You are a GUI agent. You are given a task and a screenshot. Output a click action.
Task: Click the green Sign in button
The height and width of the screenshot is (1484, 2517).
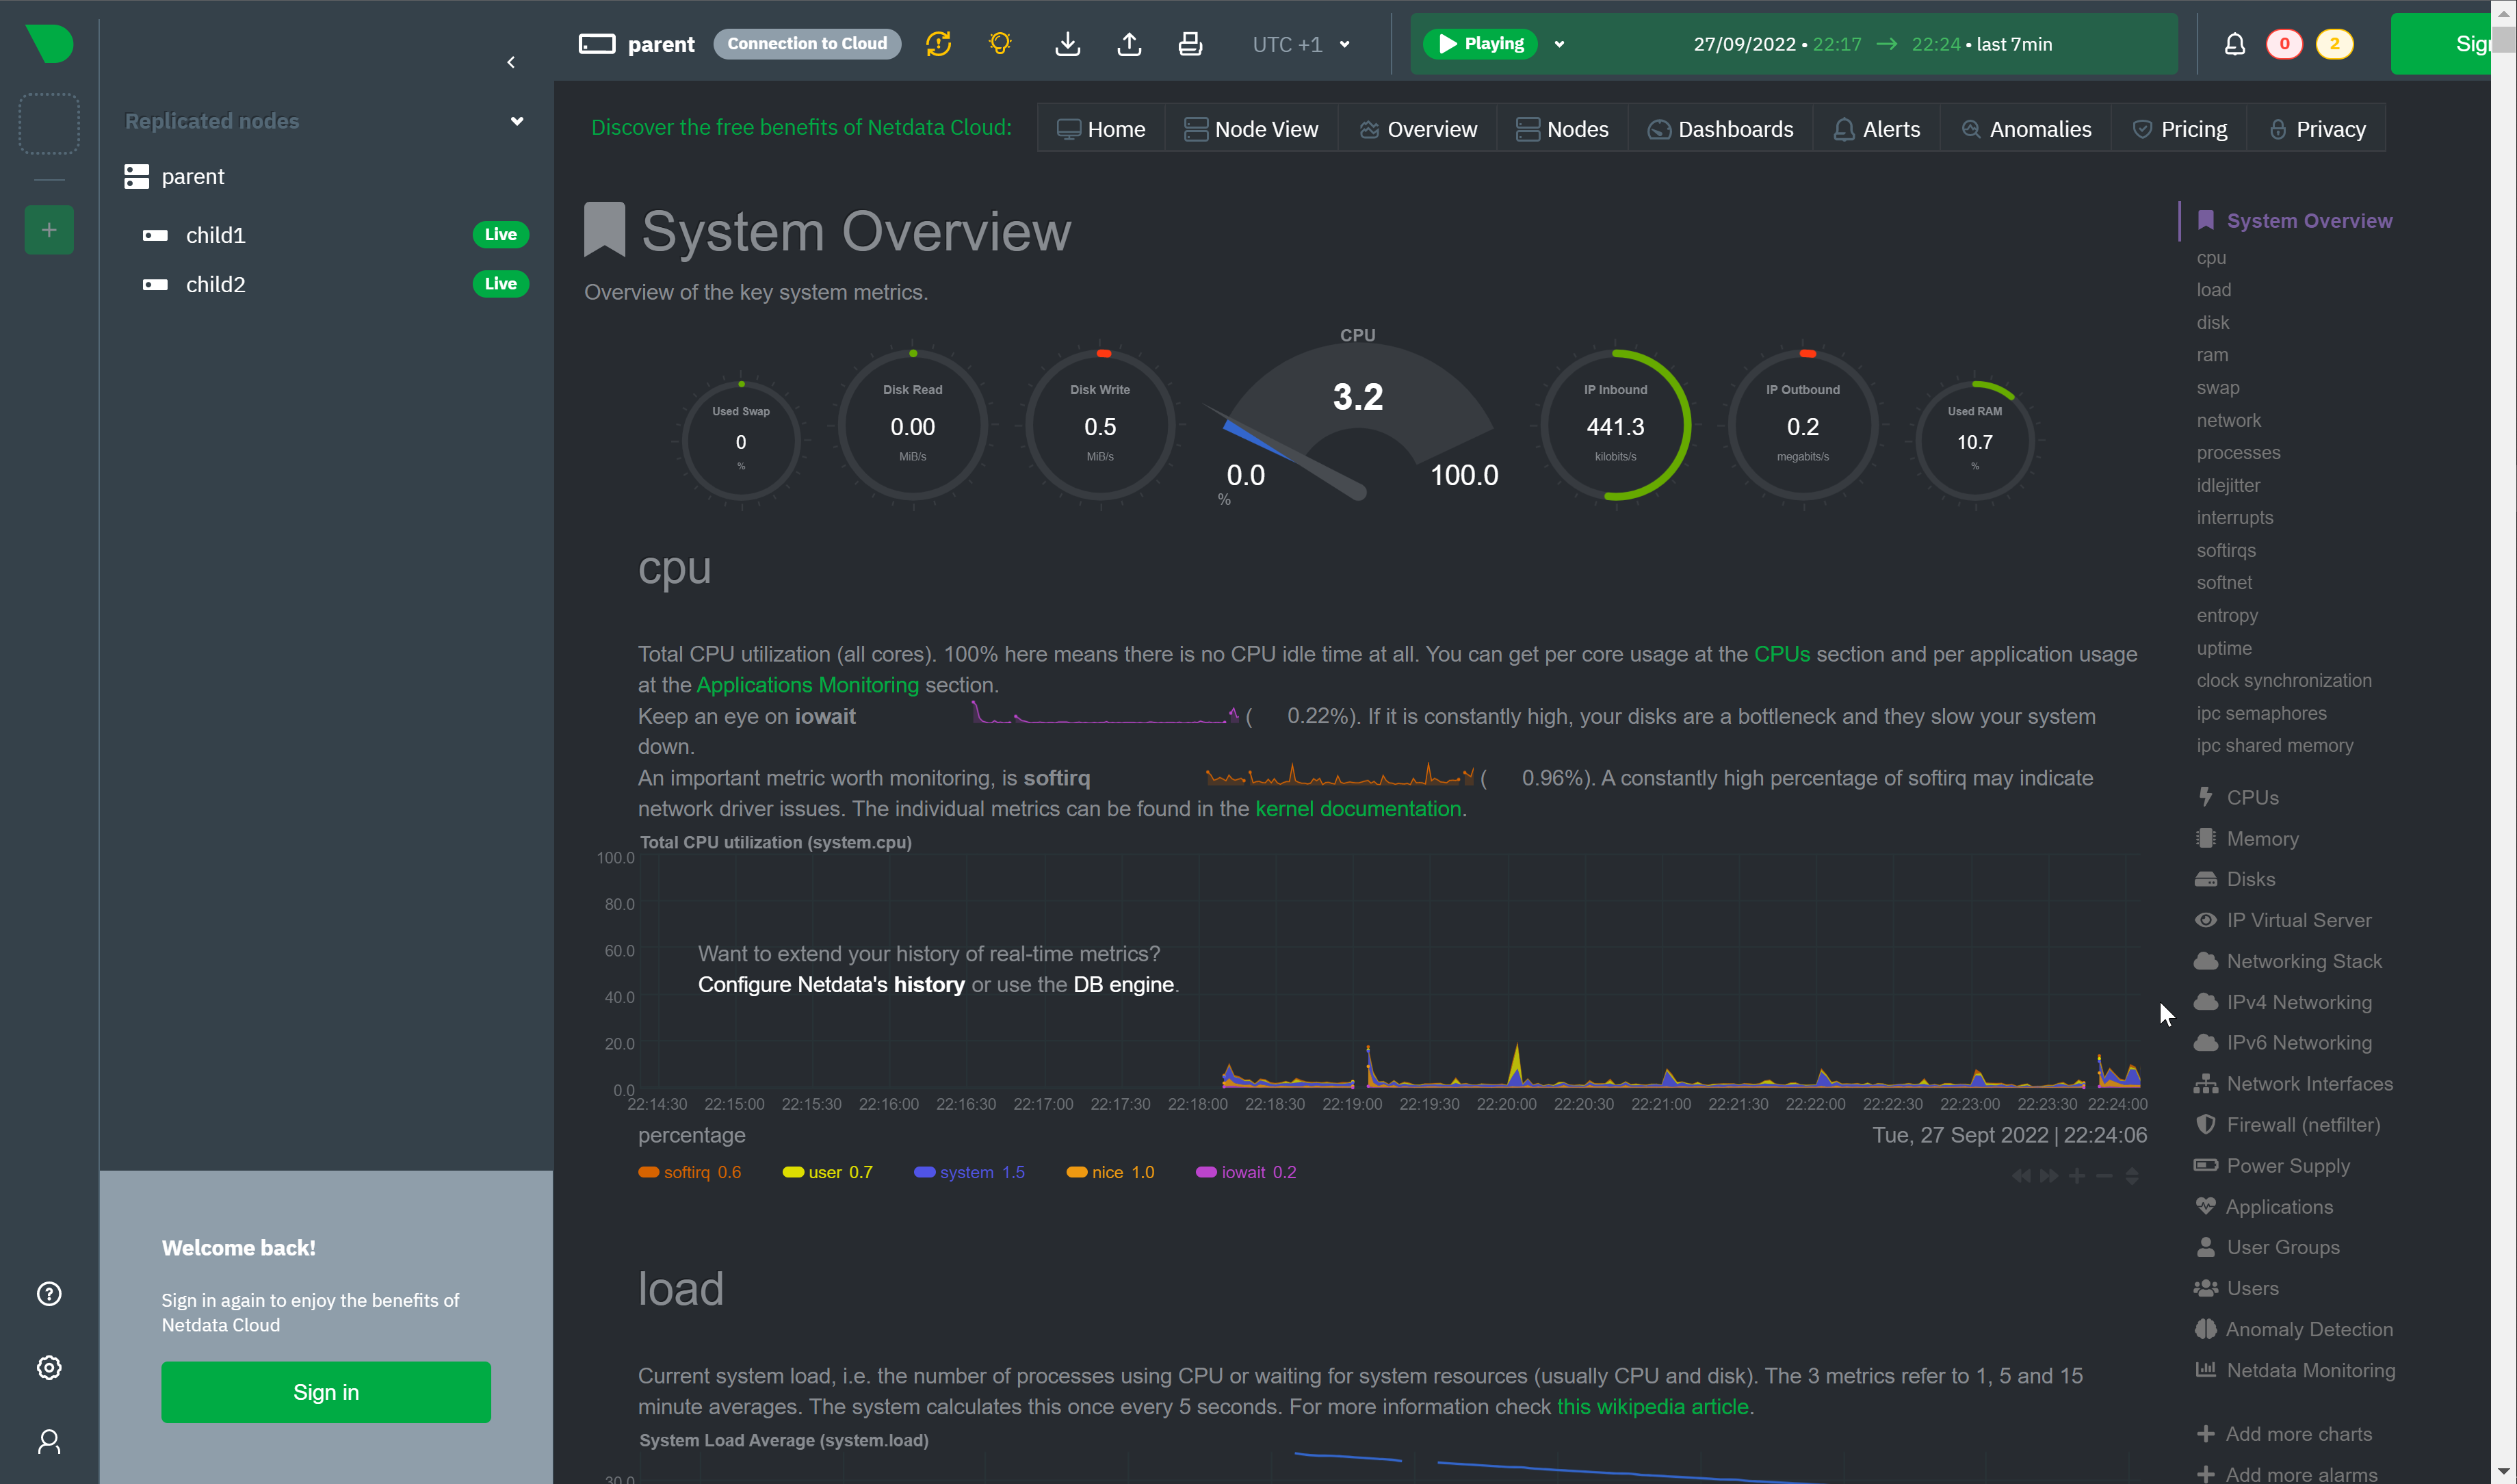(x=326, y=1392)
